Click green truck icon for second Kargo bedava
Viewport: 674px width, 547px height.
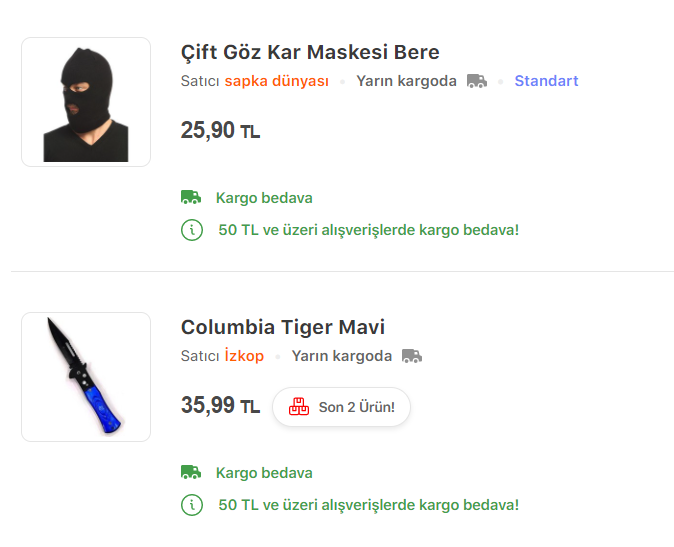[x=191, y=472]
